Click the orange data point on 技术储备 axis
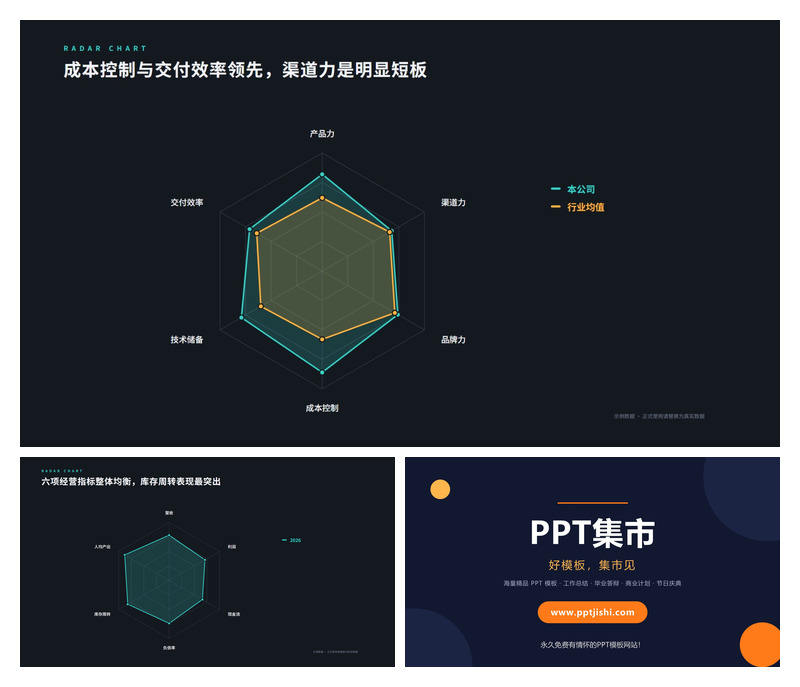 click(x=261, y=307)
